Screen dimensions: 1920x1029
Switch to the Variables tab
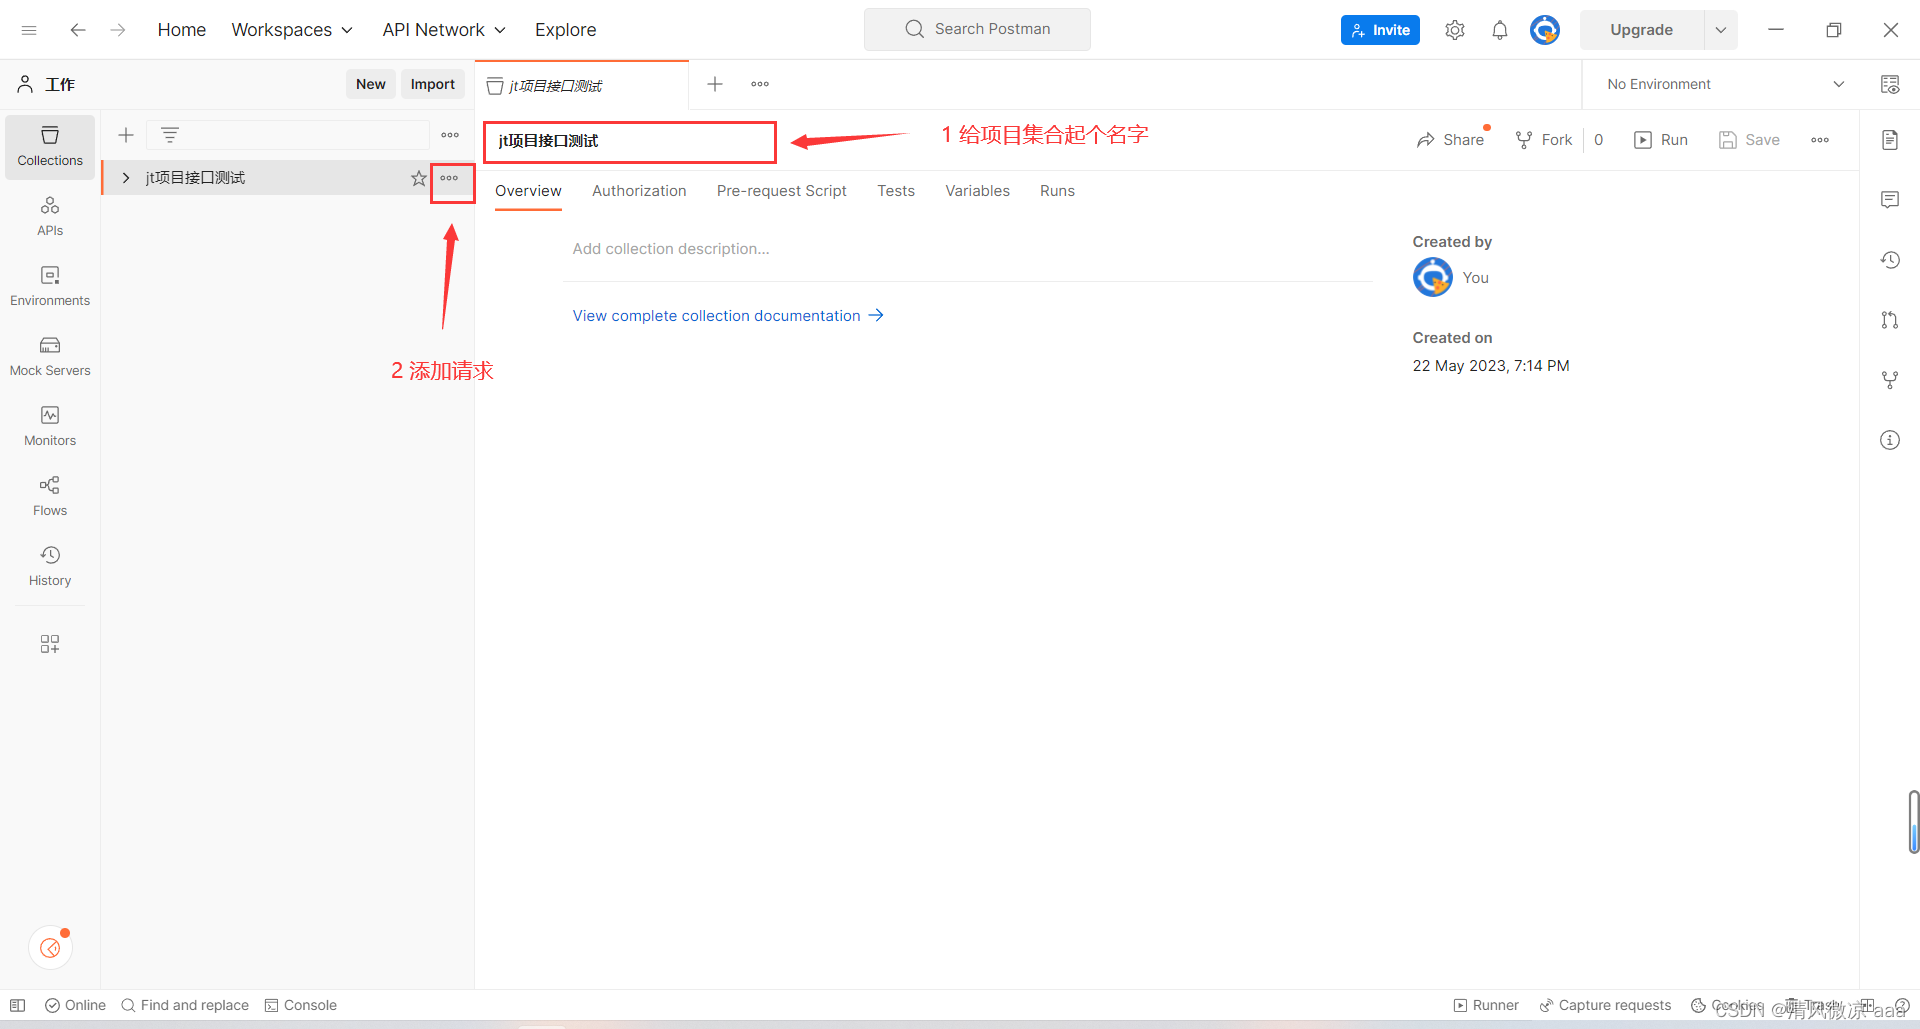tap(977, 191)
